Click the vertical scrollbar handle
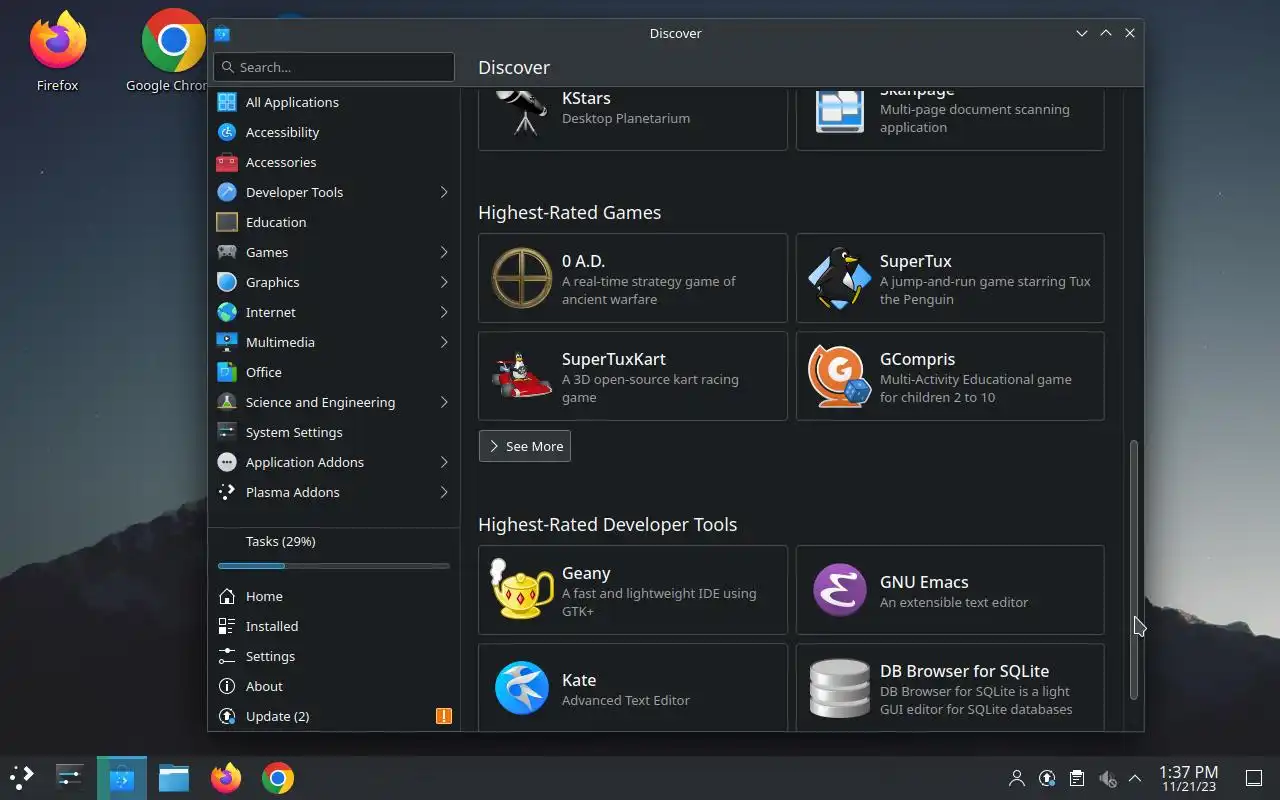This screenshot has width=1280, height=800. [x=1133, y=570]
